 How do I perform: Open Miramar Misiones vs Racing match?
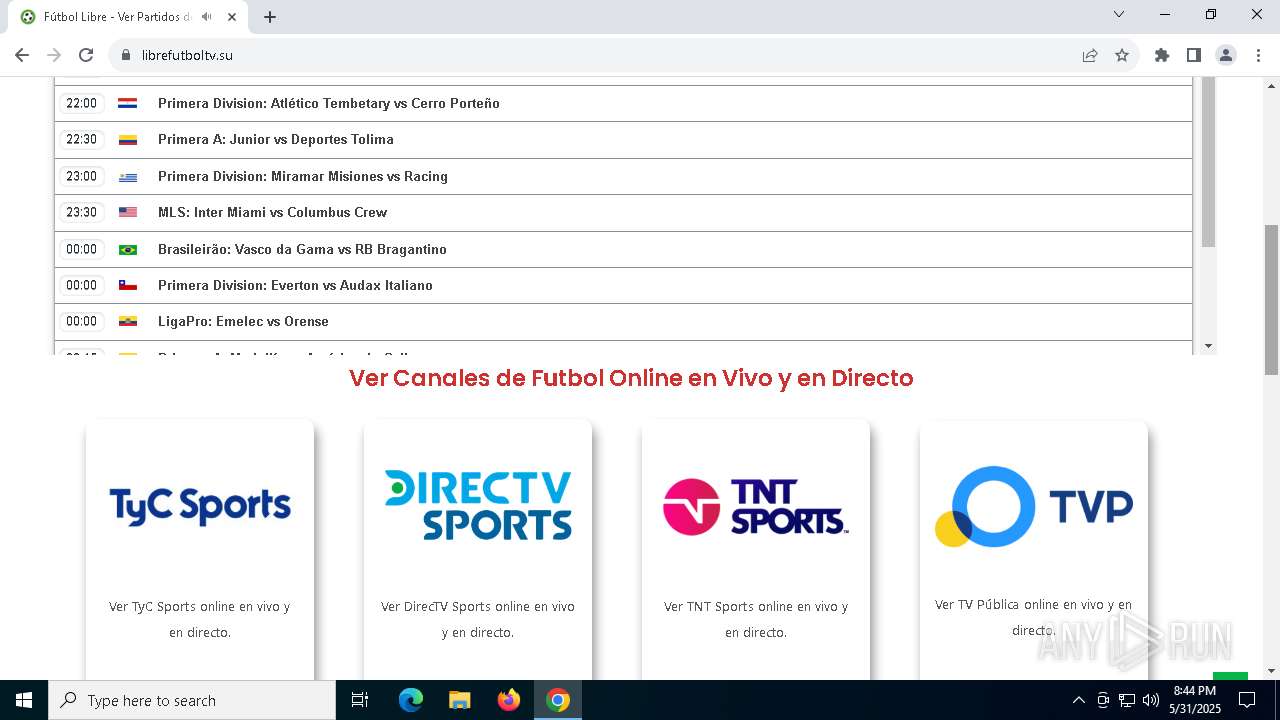pyautogui.click(x=303, y=176)
